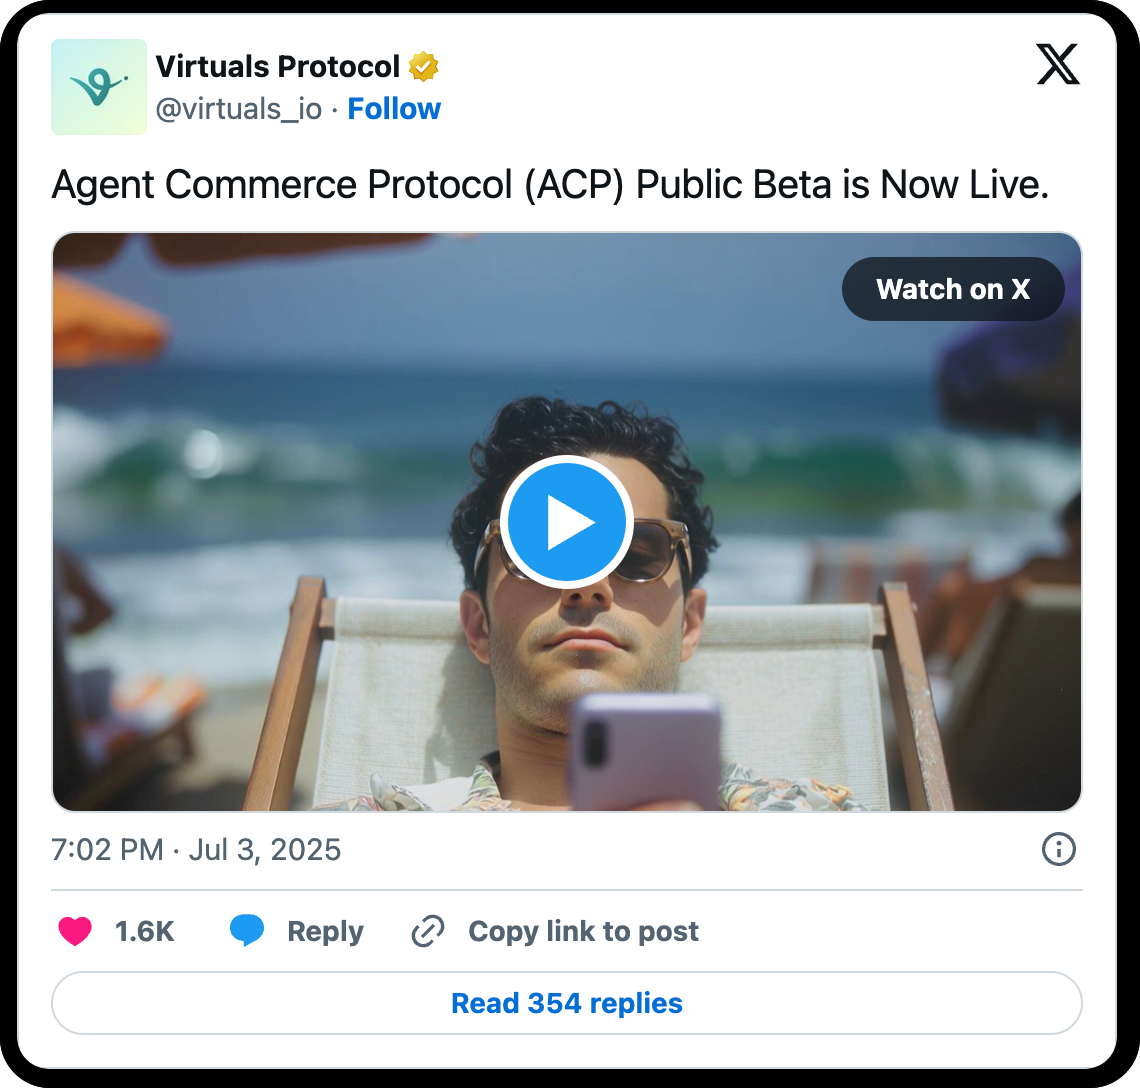Open the post info circle icon

coord(1059,849)
